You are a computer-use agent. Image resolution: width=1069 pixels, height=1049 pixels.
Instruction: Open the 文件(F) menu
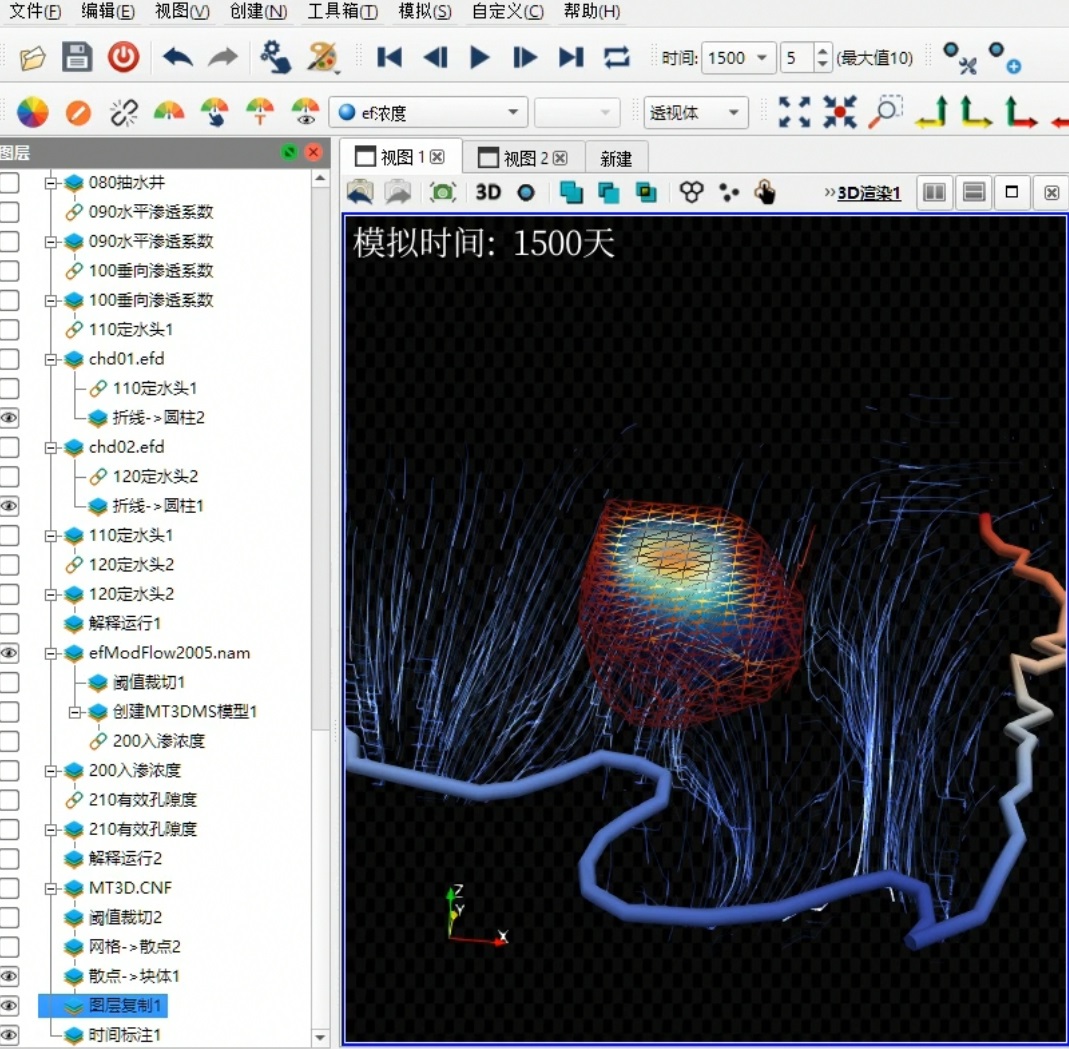coord(34,12)
